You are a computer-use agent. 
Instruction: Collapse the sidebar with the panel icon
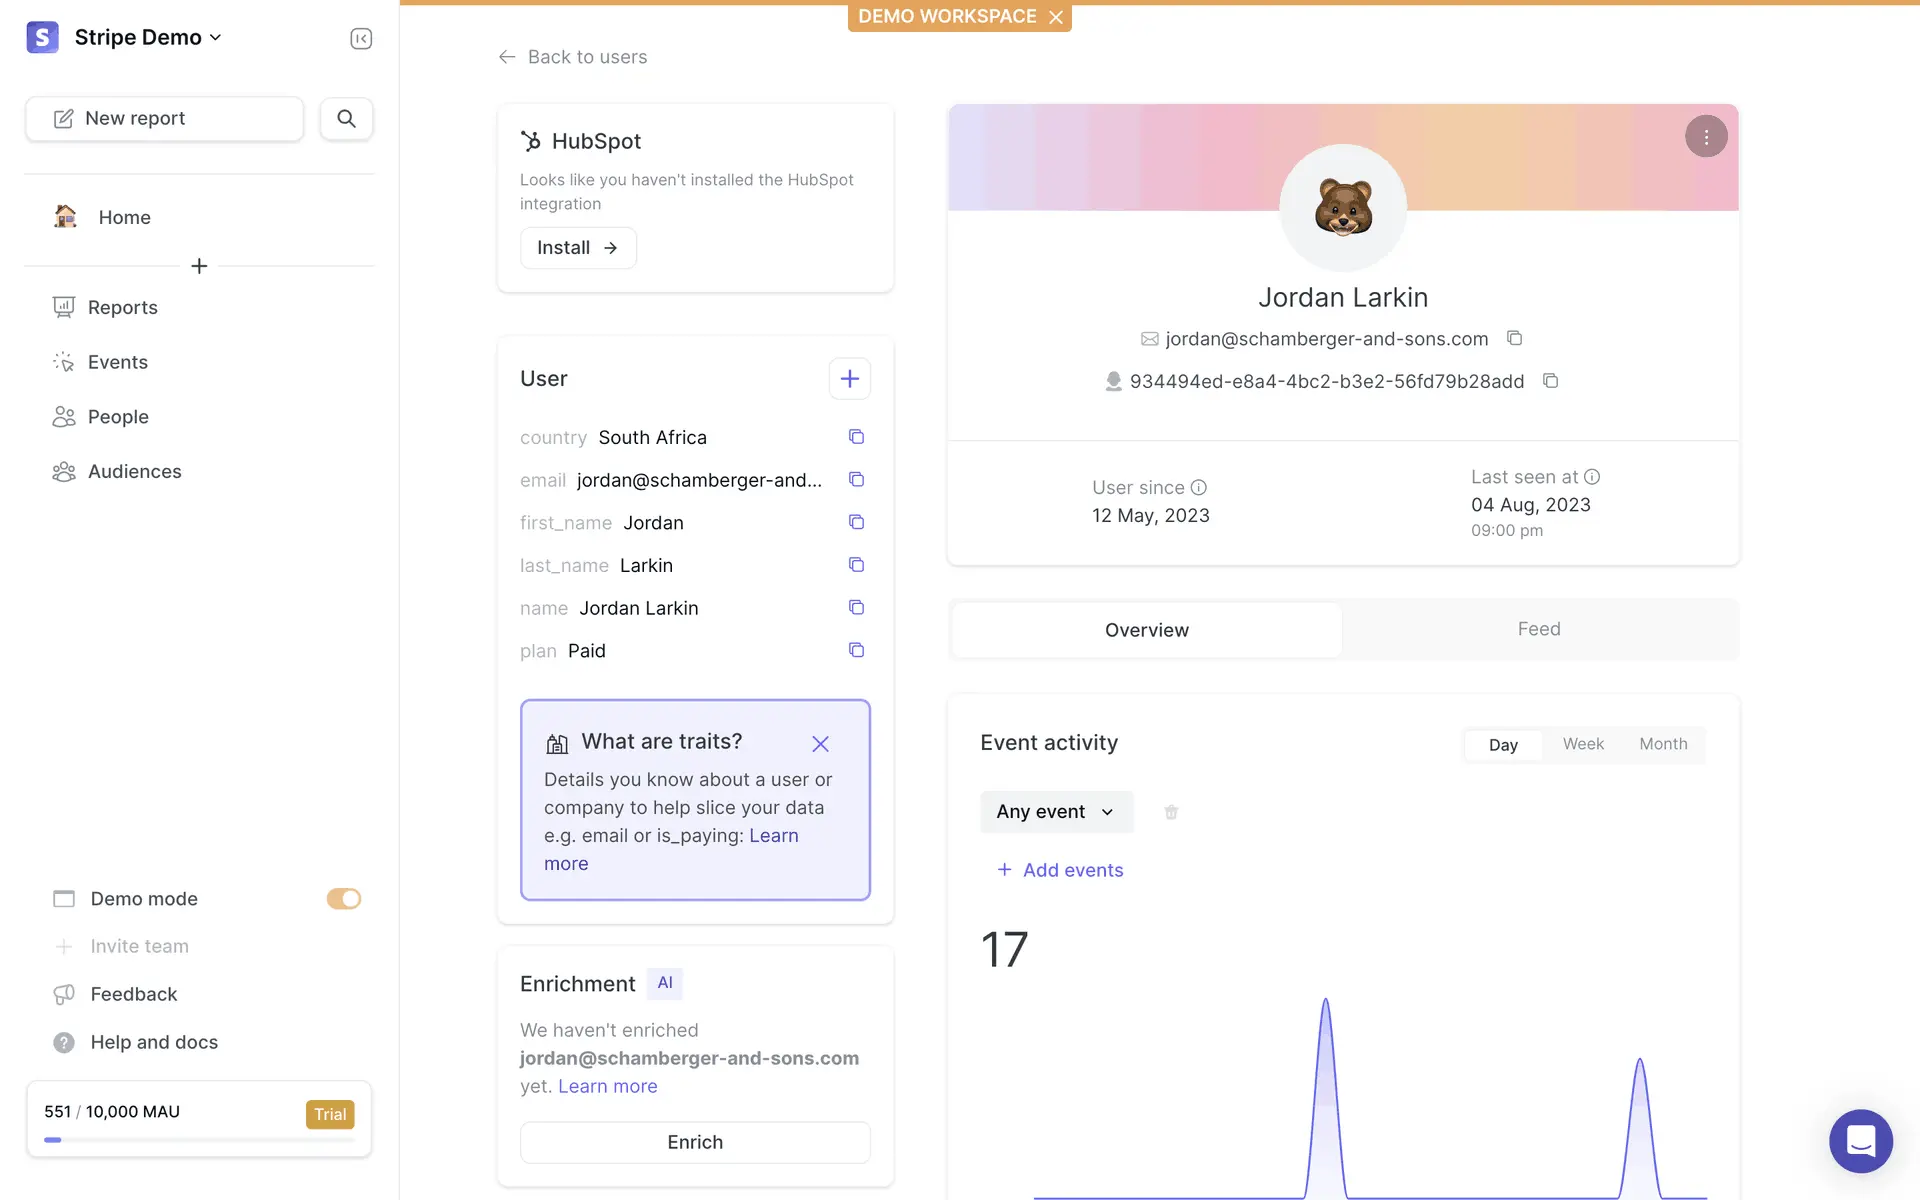coord(361,38)
